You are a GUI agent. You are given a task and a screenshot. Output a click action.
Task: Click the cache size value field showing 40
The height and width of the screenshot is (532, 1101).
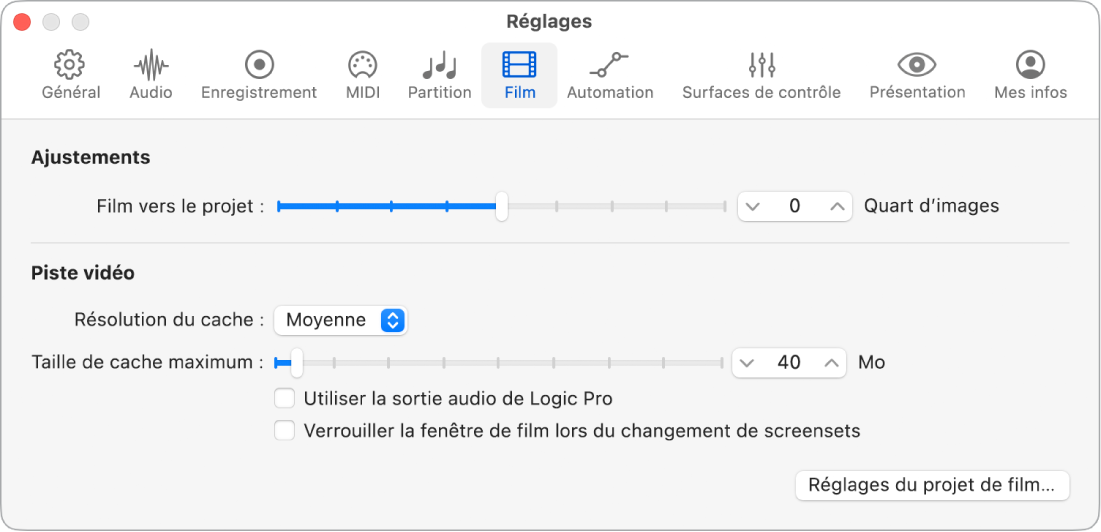pos(789,362)
